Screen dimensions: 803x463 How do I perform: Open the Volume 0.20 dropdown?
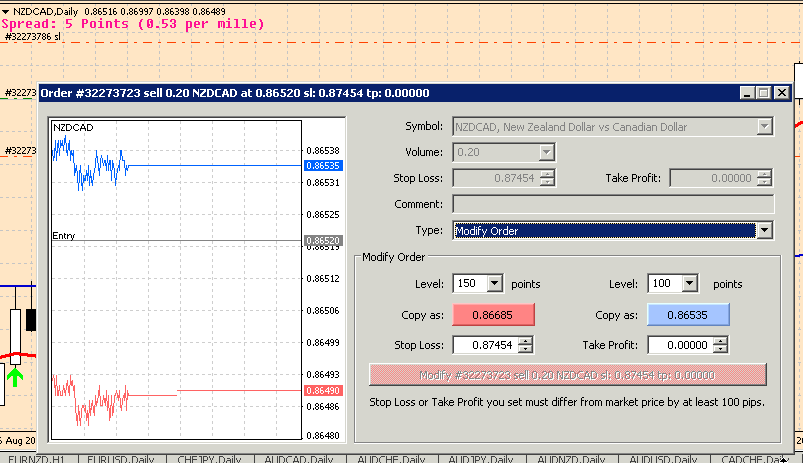pyautogui.click(x=546, y=152)
